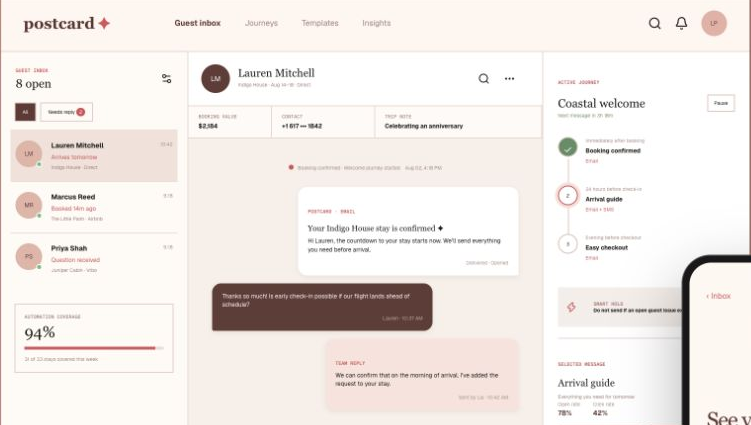Click Marcus Reed's MR avatar

click(x=29, y=205)
